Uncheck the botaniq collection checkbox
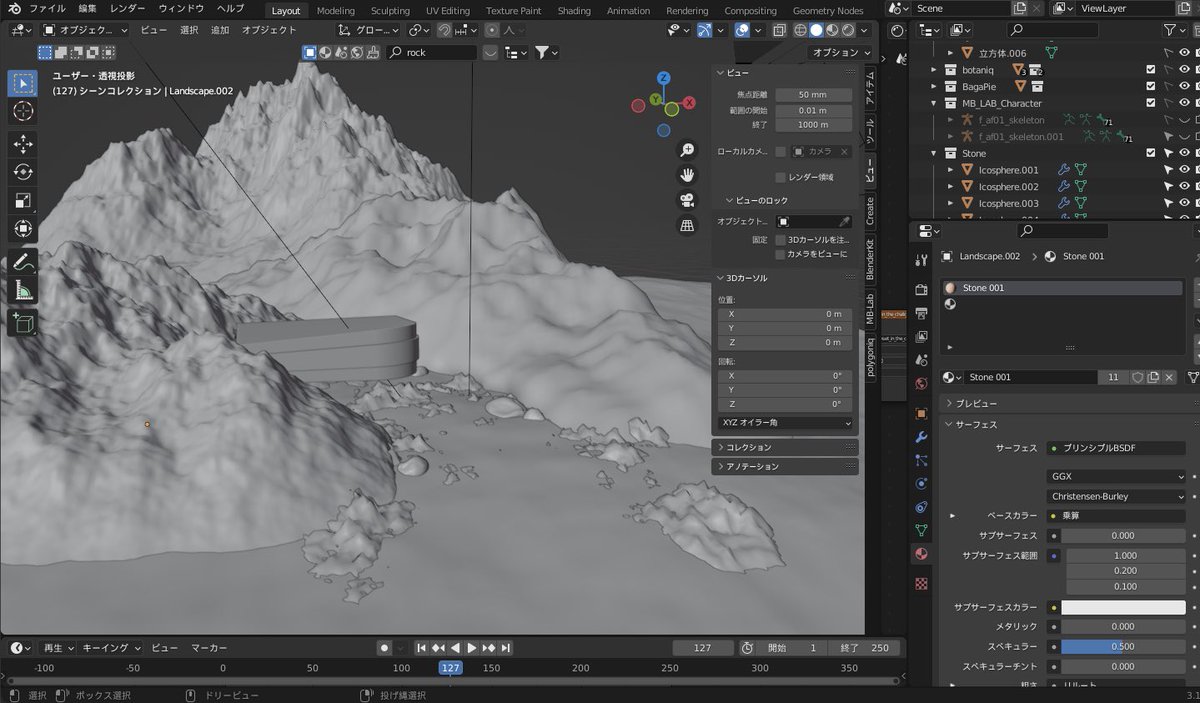 pos(1151,70)
